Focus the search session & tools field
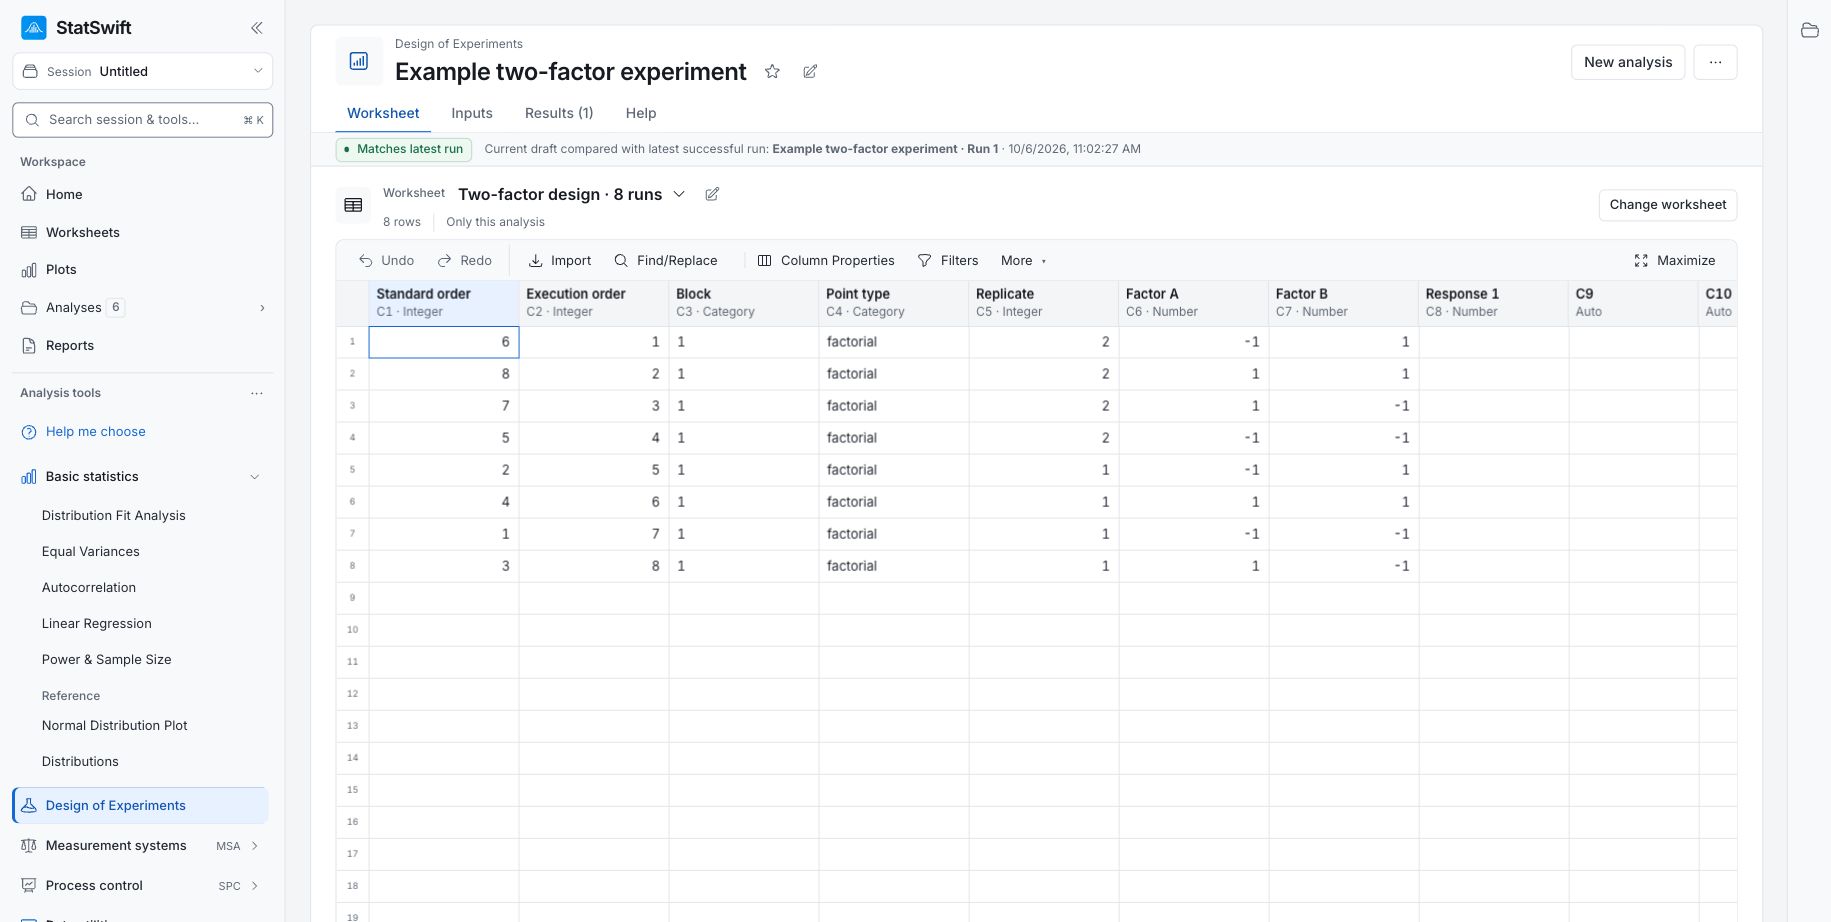Image resolution: width=1831 pixels, height=922 pixels. point(143,120)
